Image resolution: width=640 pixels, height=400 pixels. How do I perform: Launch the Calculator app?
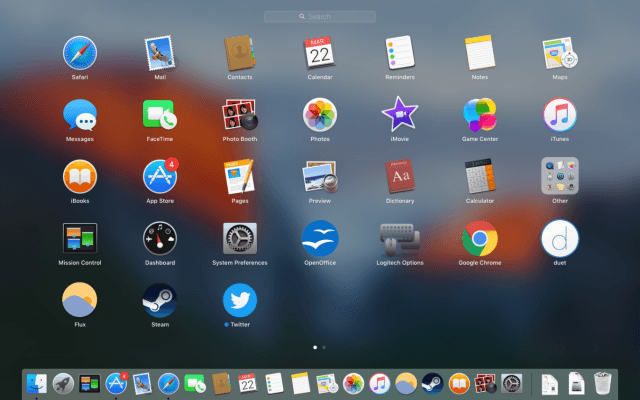point(480,177)
